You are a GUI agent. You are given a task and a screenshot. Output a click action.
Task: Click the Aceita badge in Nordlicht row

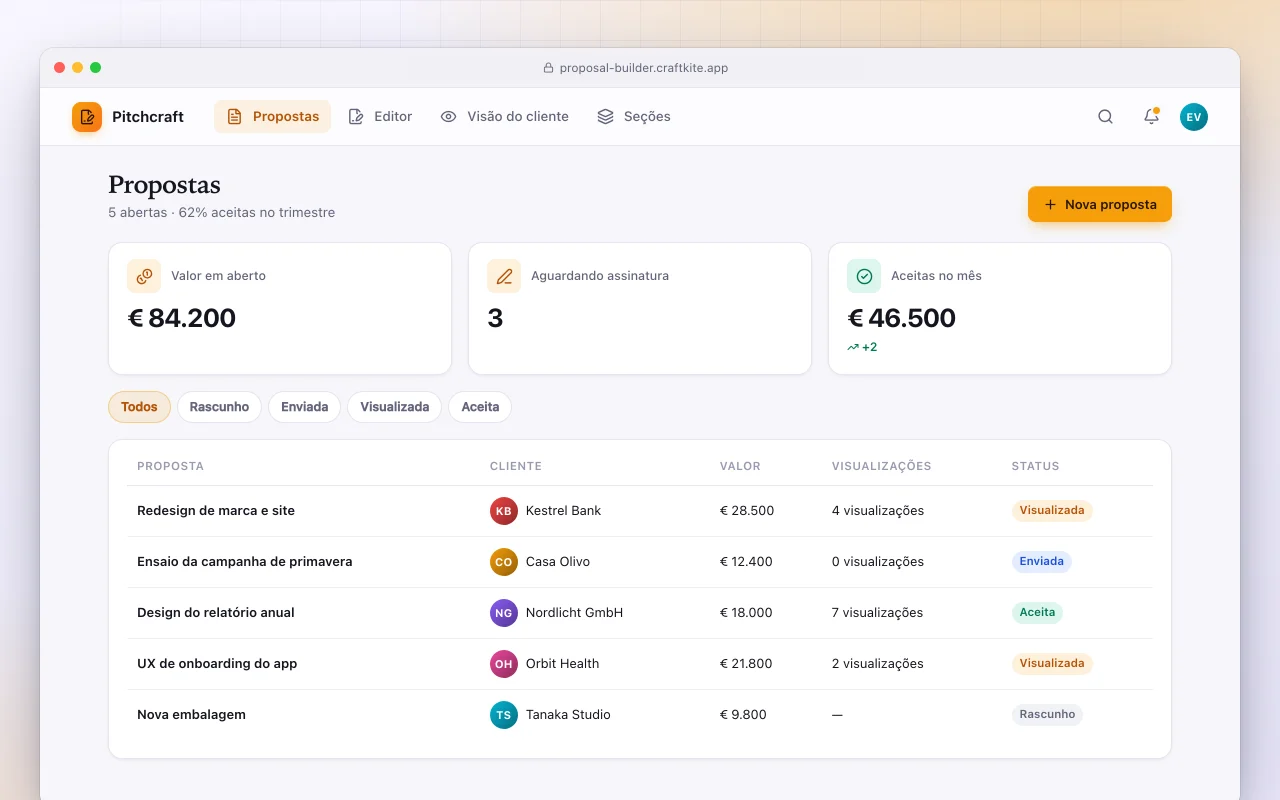coord(1037,613)
